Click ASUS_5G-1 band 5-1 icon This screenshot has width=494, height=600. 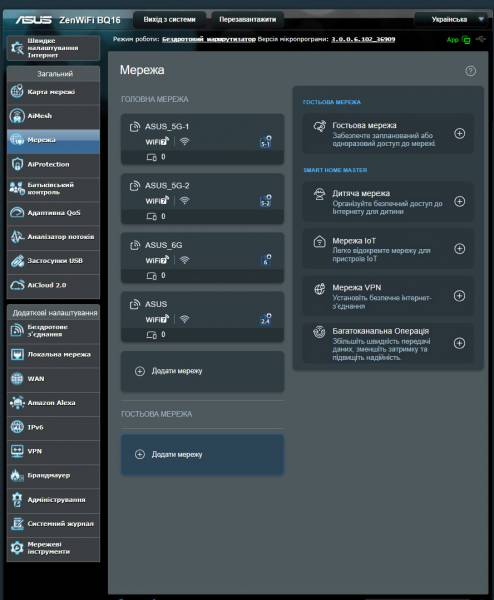point(266,142)
